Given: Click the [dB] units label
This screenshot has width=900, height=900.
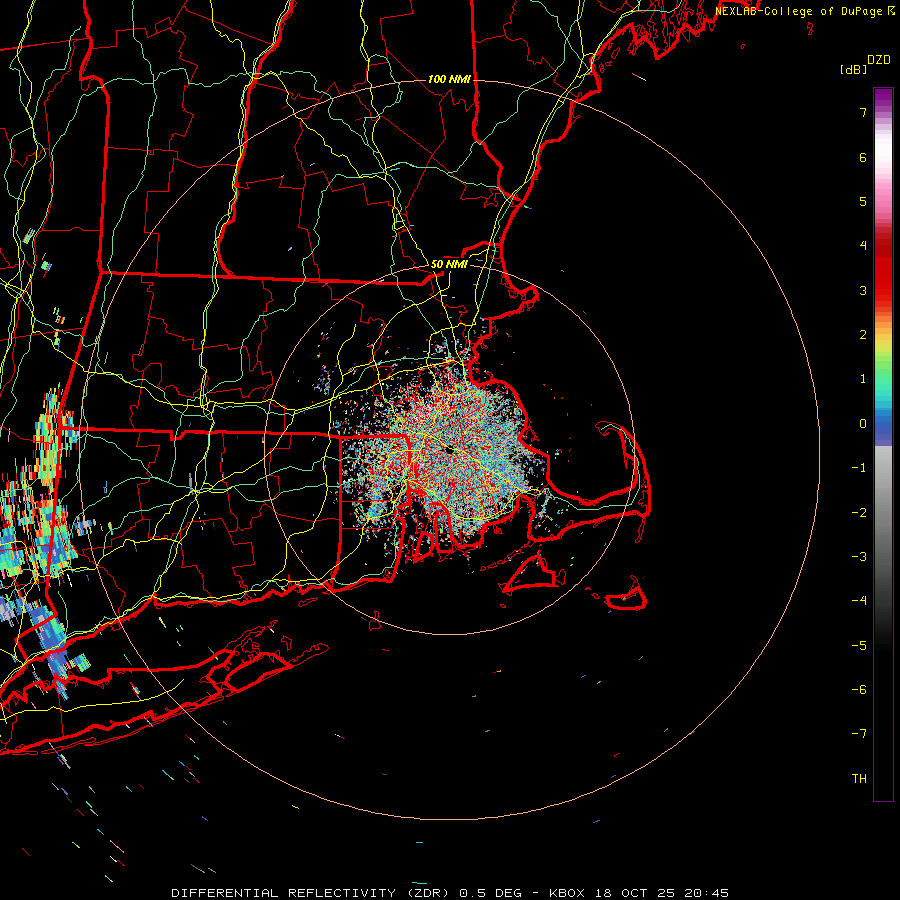Looking at the screenshot, I should coord(854,69).
